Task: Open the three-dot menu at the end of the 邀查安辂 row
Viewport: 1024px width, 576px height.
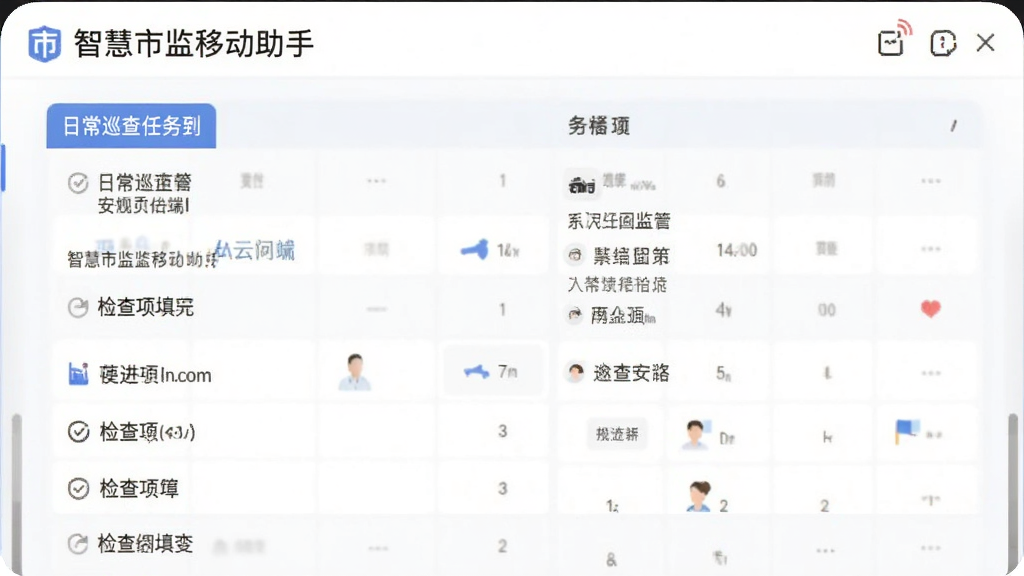Action: tap(931, 373)
